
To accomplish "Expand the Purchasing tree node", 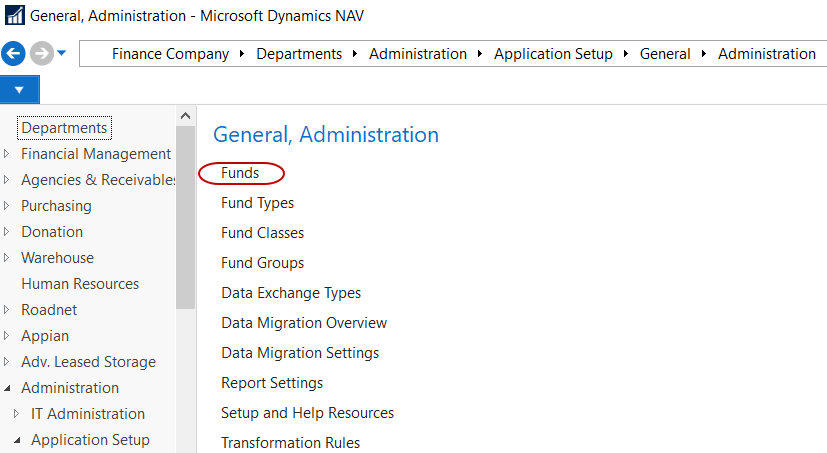I will coord(8,206).
